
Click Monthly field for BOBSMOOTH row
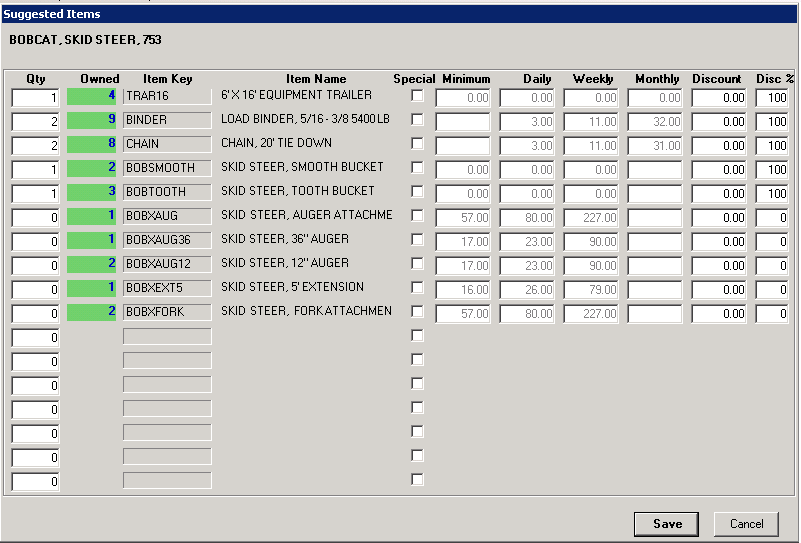tap(654, 170)
